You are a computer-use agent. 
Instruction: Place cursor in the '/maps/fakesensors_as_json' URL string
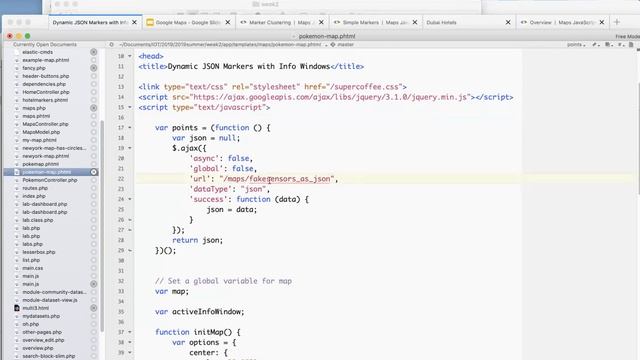coord(277,179)
